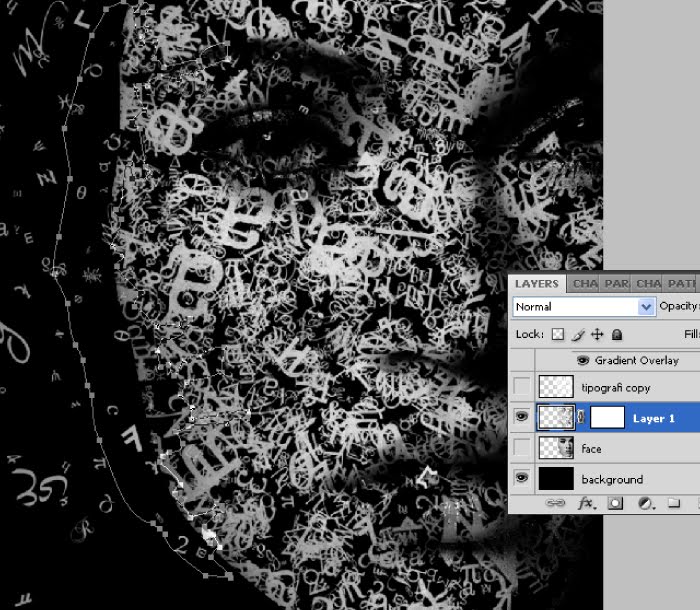Image resolution: width=700 pixels, height=610 pixels.
Task: Select the "tipografi copy" layer name
Action: [x=616, y=388]
